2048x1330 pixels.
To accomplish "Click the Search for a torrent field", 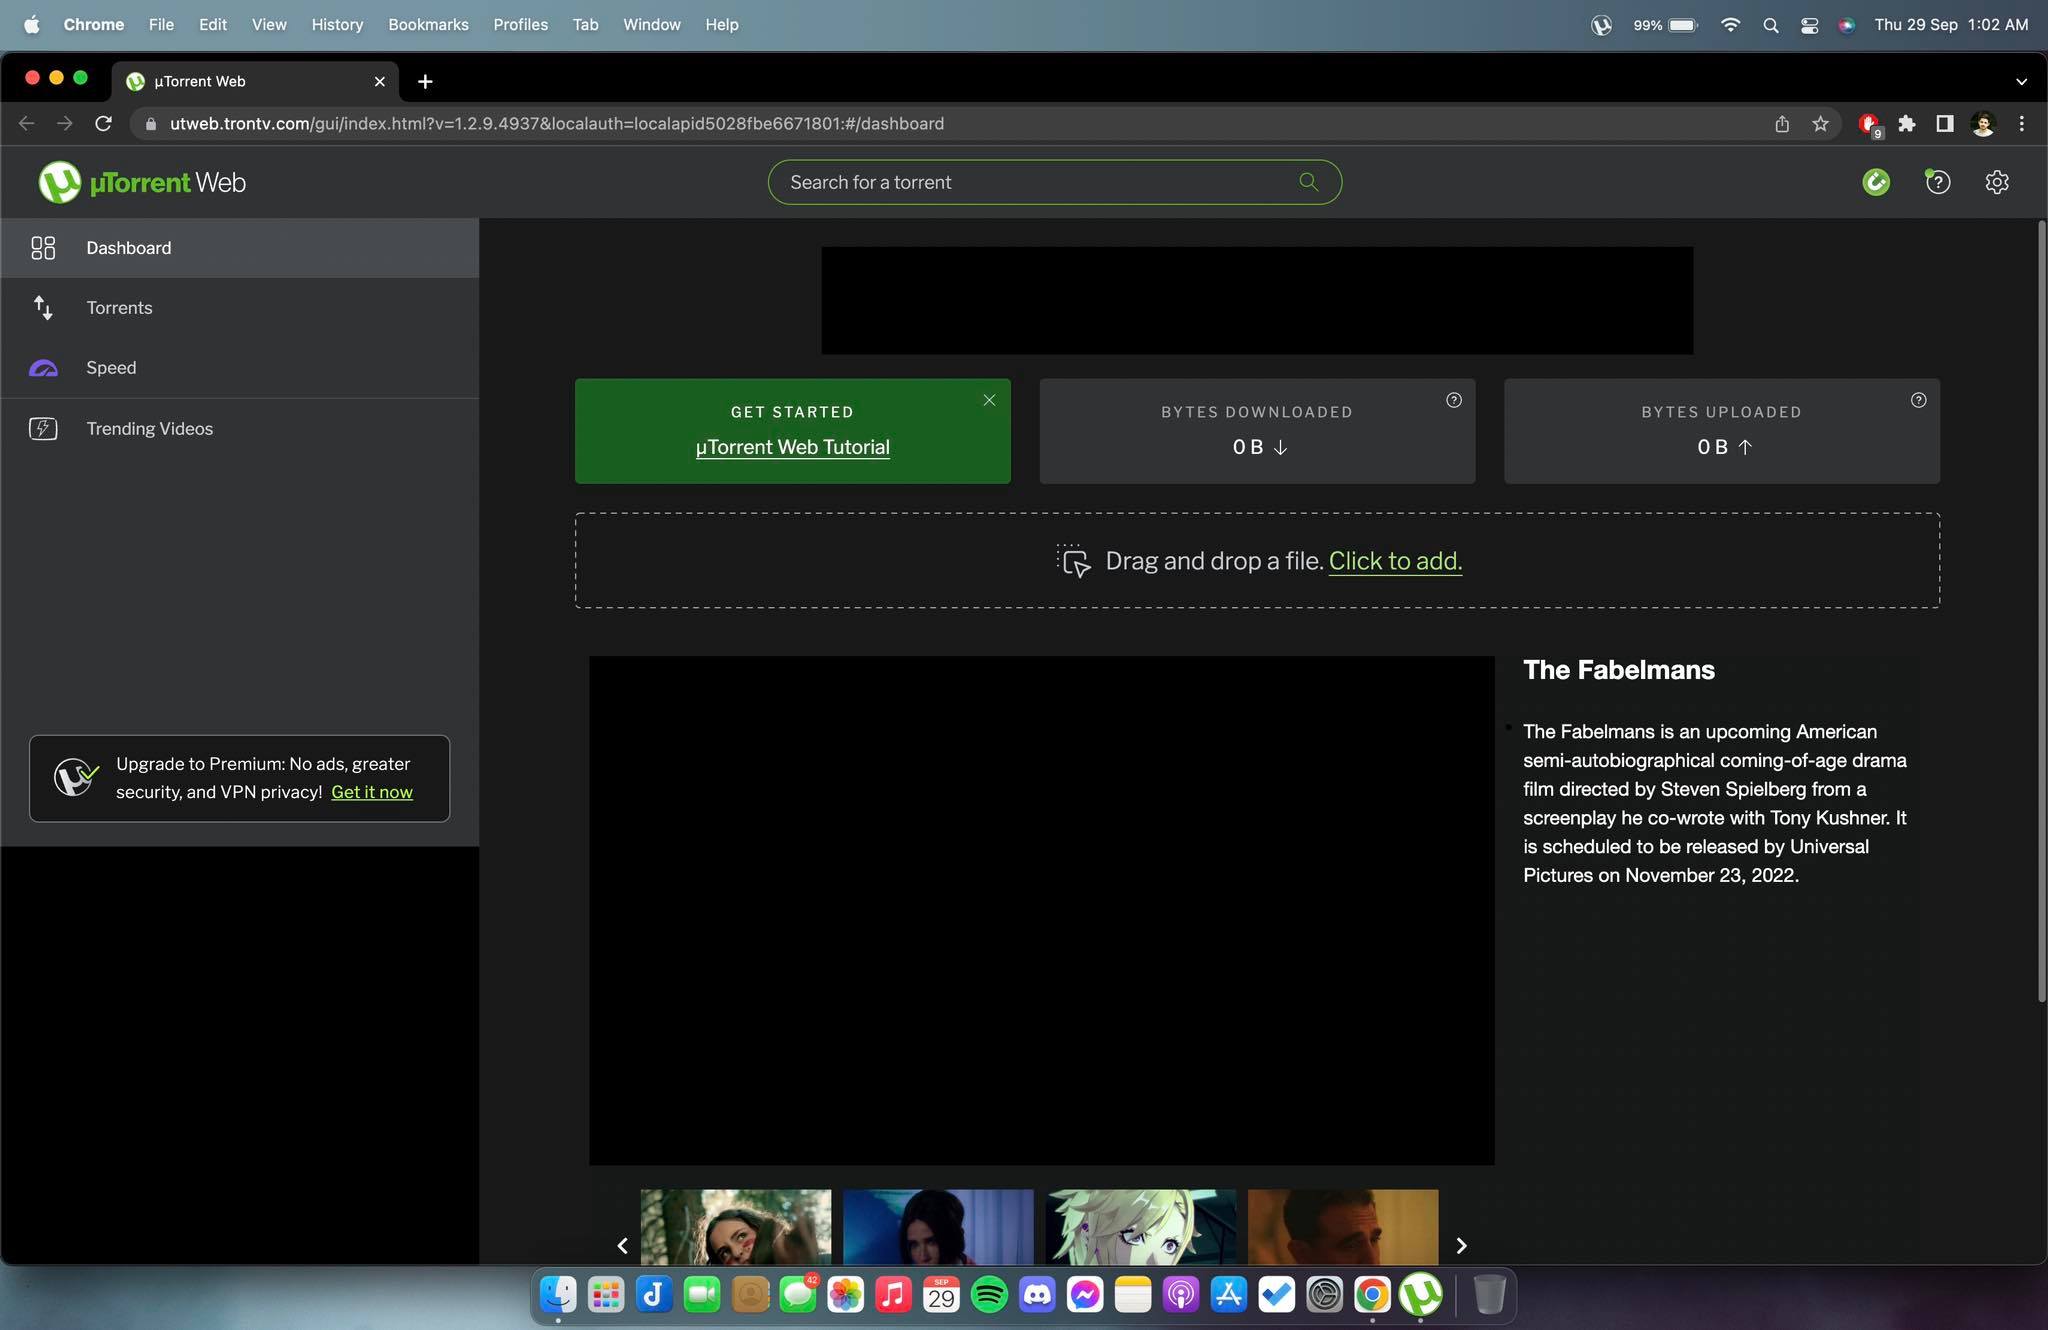I will pos(1054,182).
